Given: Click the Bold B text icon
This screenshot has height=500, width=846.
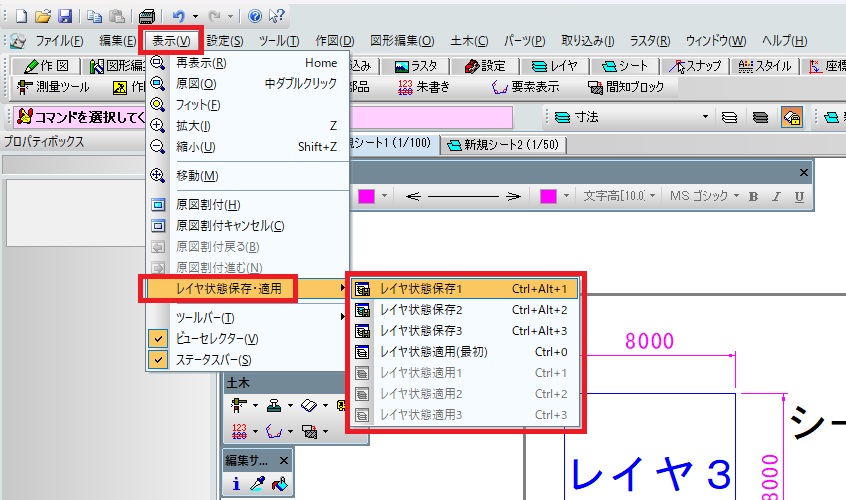Looking at the screenshot, I should coord(753,197).
